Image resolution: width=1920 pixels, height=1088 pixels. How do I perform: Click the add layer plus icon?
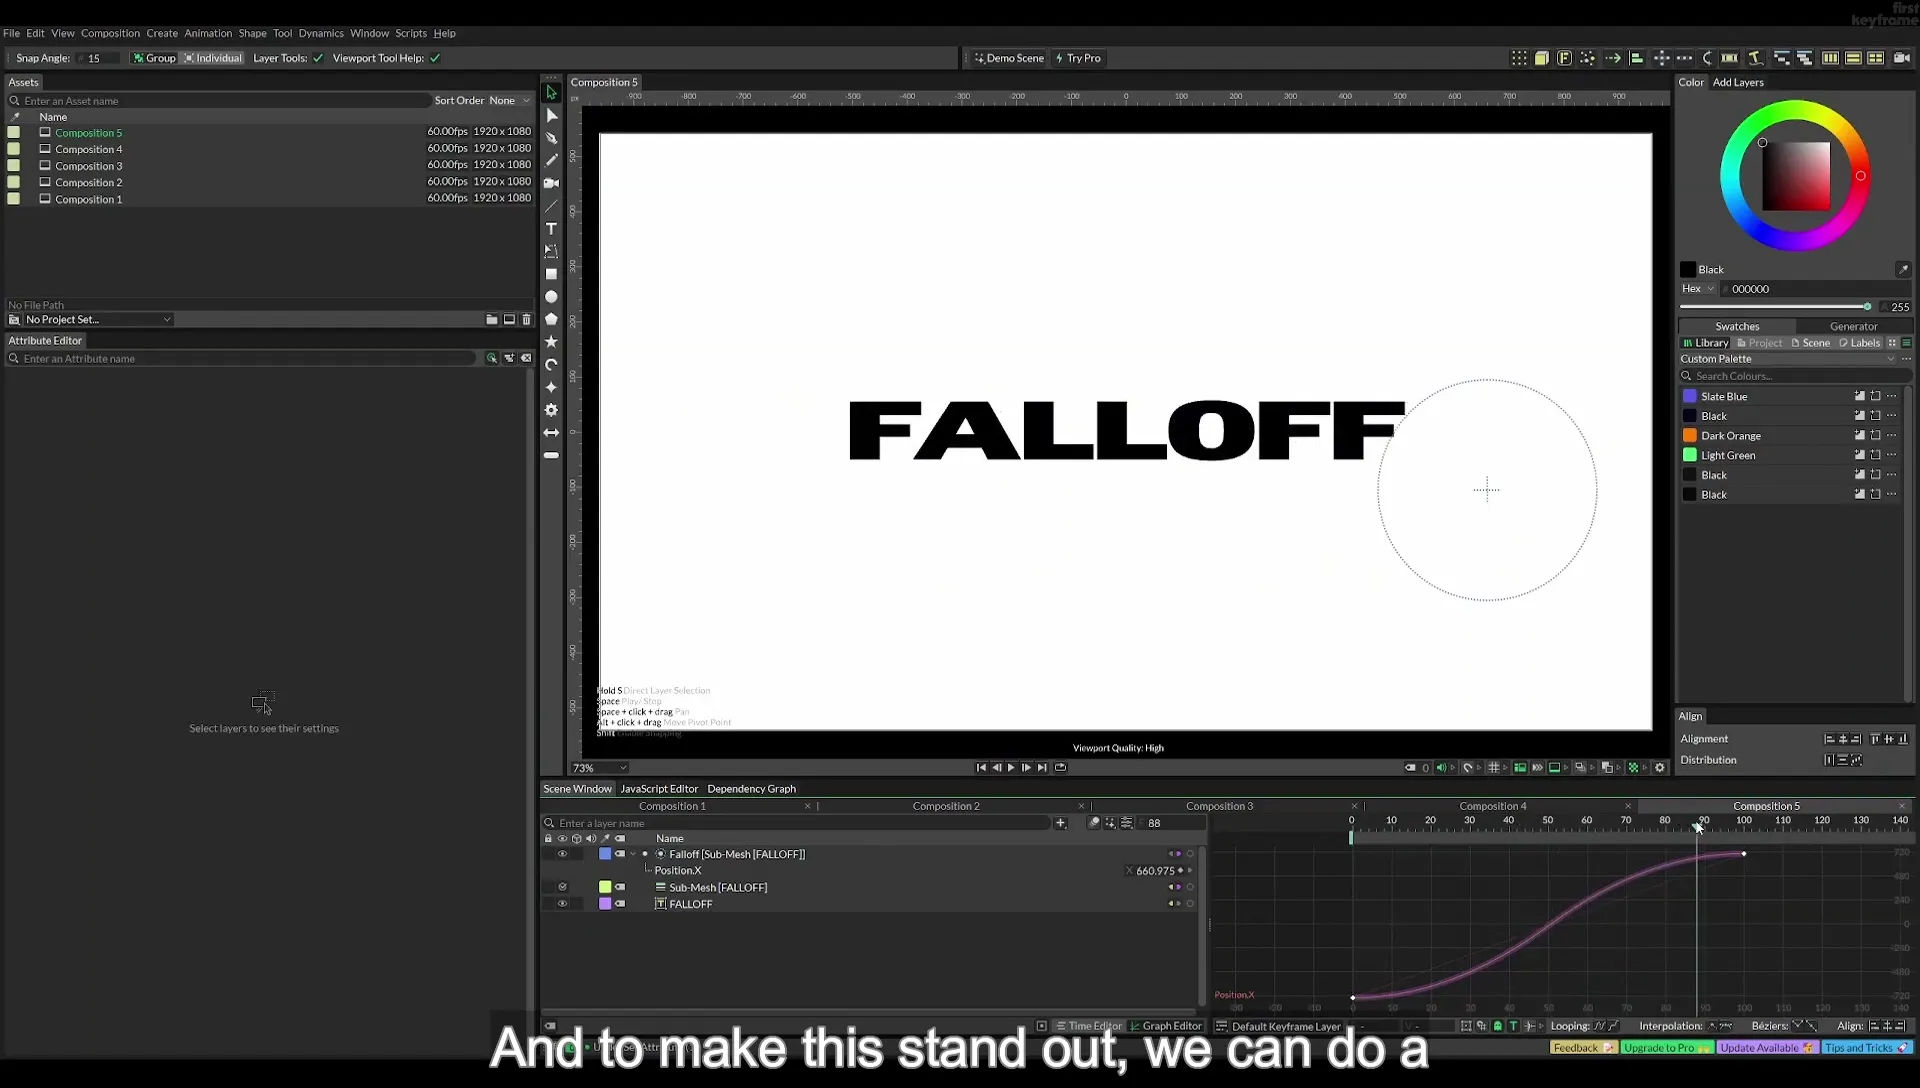[x=1060, y=823]
